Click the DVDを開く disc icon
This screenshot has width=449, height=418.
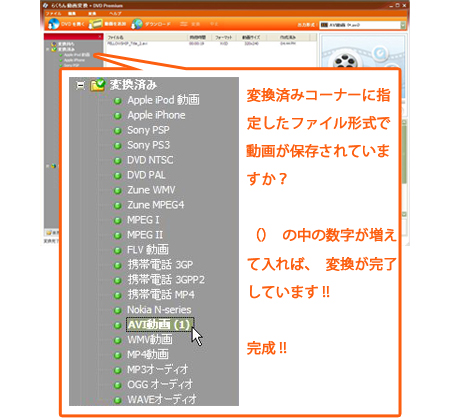54,24
